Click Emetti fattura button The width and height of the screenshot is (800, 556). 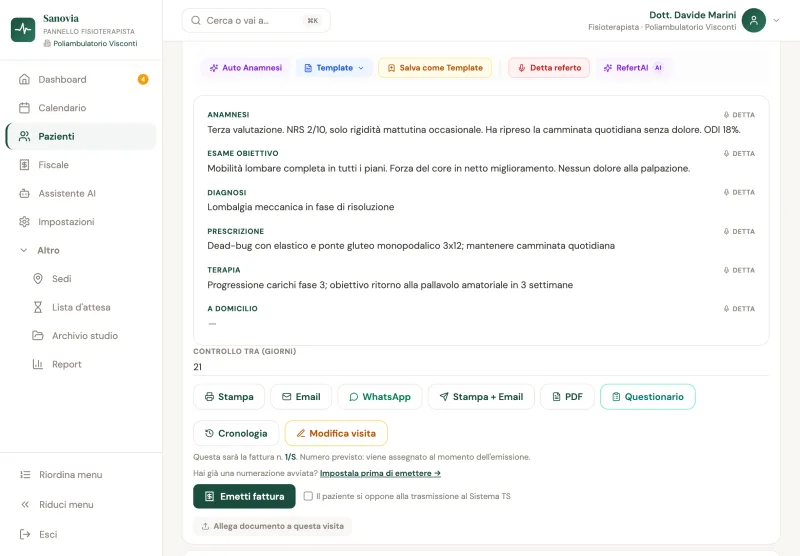pos(244,496)
